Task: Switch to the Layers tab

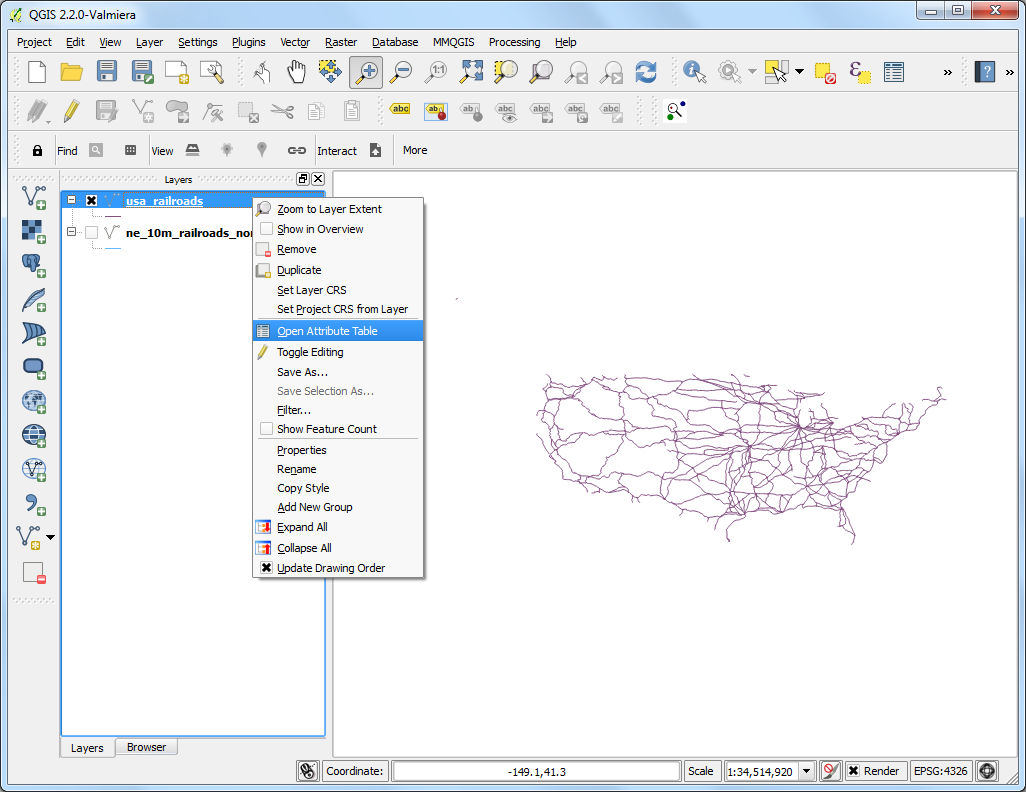Action: pyautogui.click(x=87, y=747)
